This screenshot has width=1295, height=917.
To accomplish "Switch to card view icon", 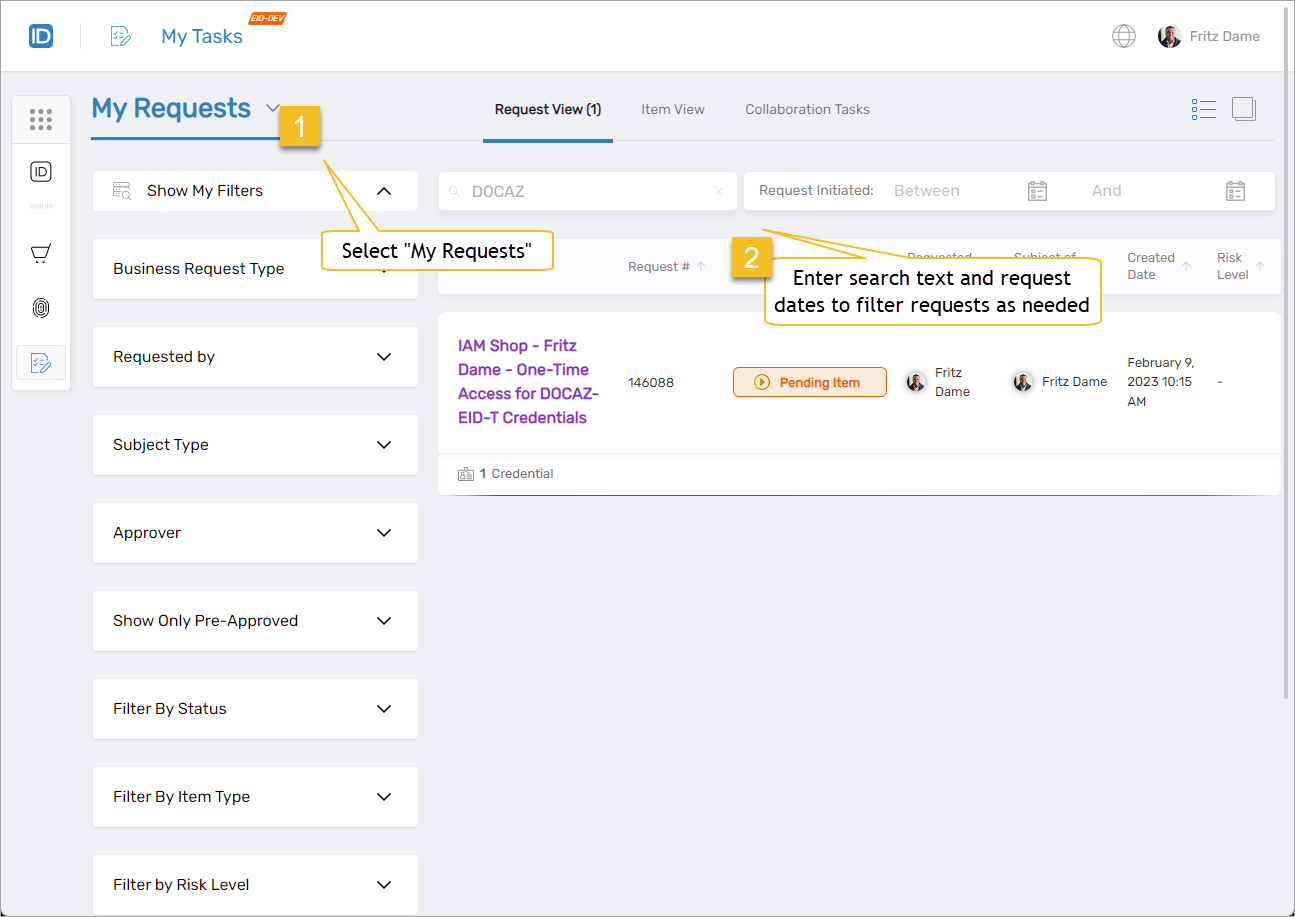I will click(1244, 109).
